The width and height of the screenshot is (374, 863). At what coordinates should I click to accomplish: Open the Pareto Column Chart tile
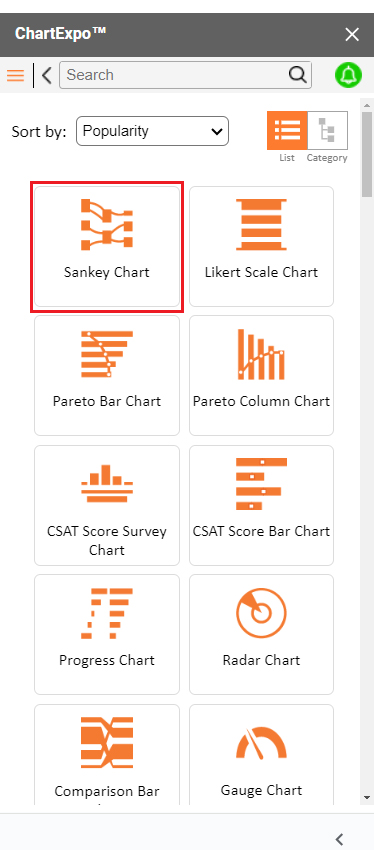[x=261, y=375]
